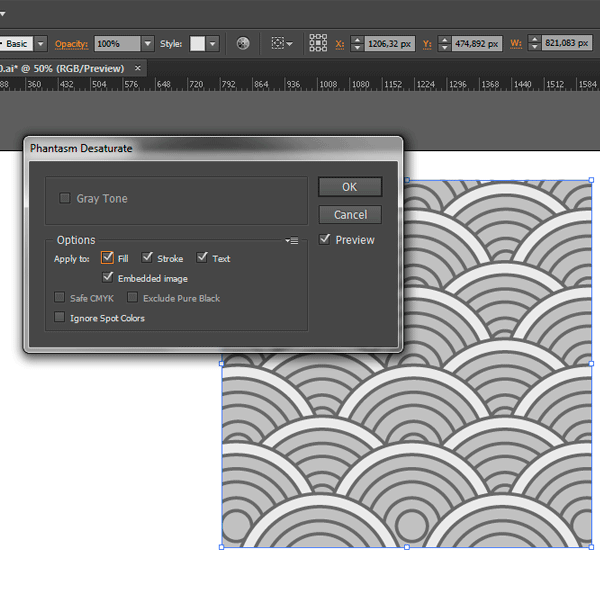Disable the Preview checkbox
The width and height of the screenshot is (600, 600).
(324, 239)
